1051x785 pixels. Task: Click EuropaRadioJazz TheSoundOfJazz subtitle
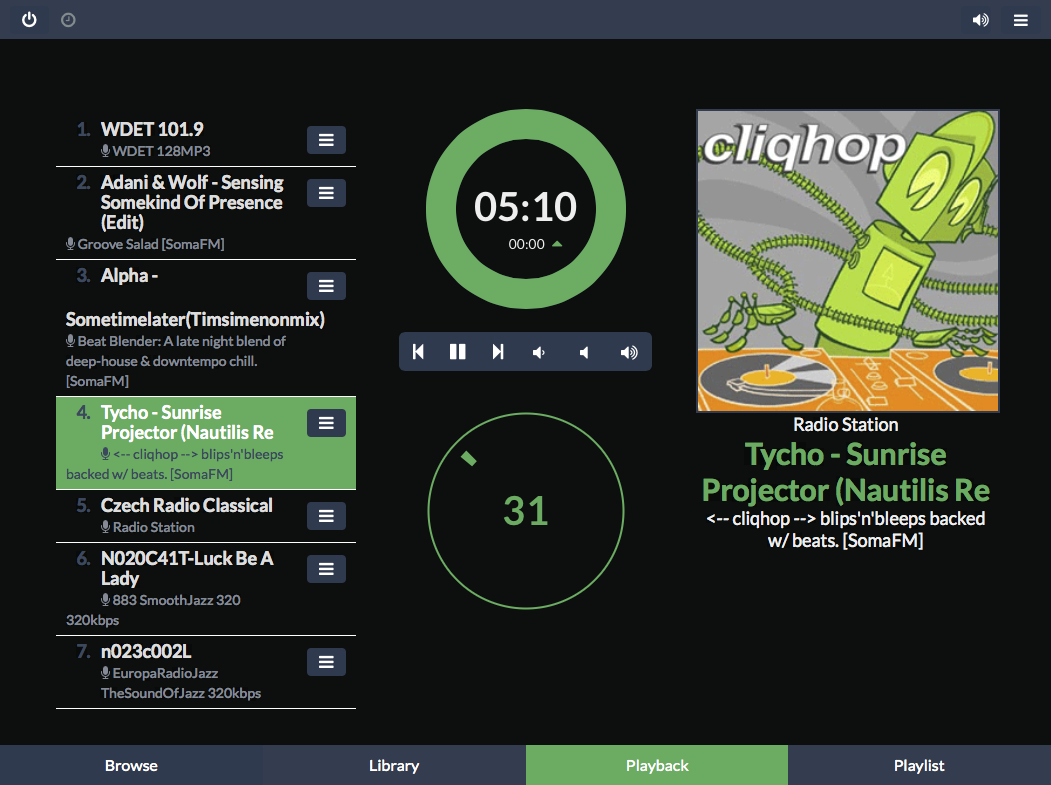pos(181,683)
